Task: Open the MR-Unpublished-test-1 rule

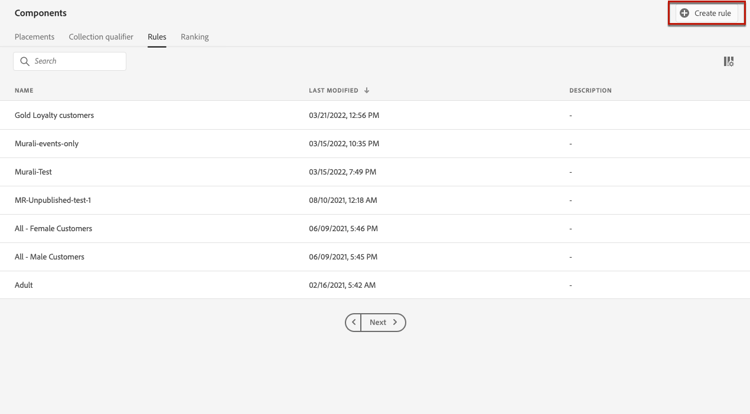Action: 53,200
